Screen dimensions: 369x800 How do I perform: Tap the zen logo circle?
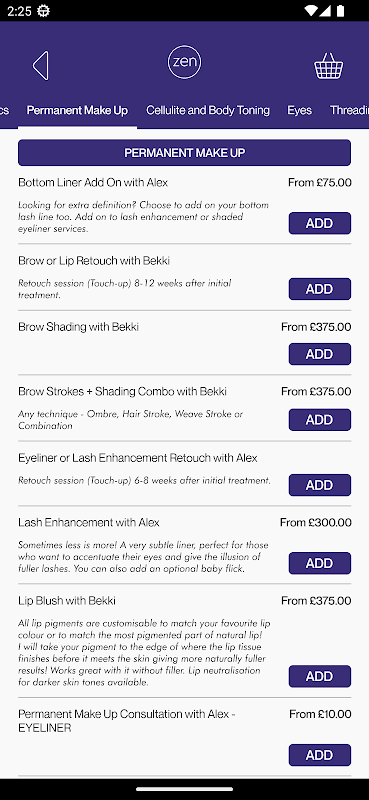pos(184,62)
